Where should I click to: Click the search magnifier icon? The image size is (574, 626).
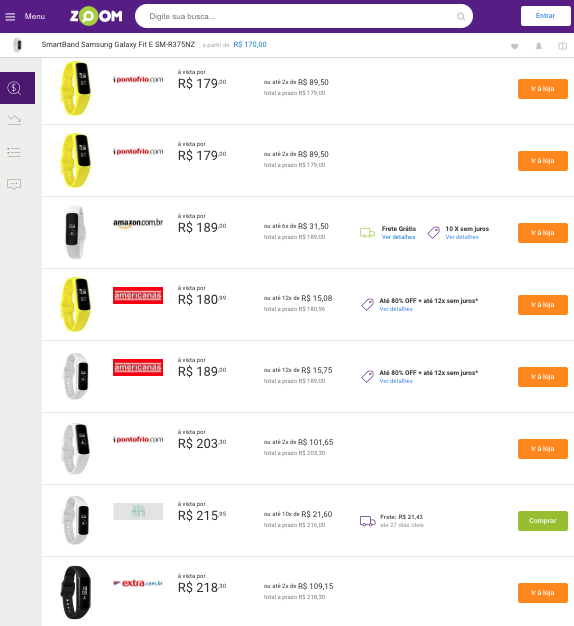pyautogui.click(x=461, y=16)
